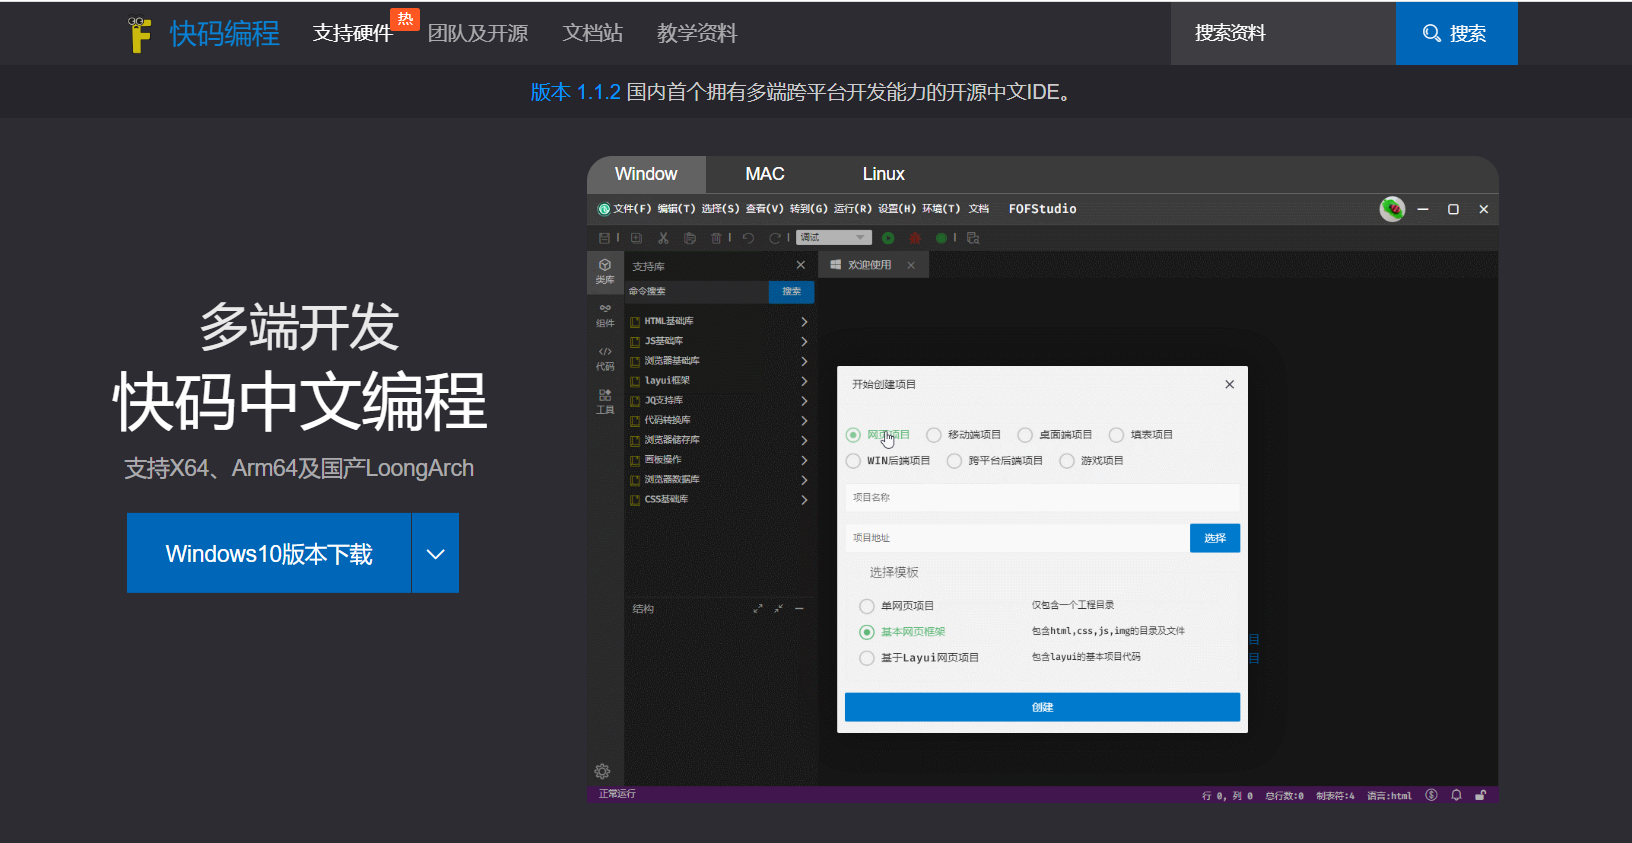Click the undo arrow icon
This screenshot has height=843, width=1632.
click(748, 238)
